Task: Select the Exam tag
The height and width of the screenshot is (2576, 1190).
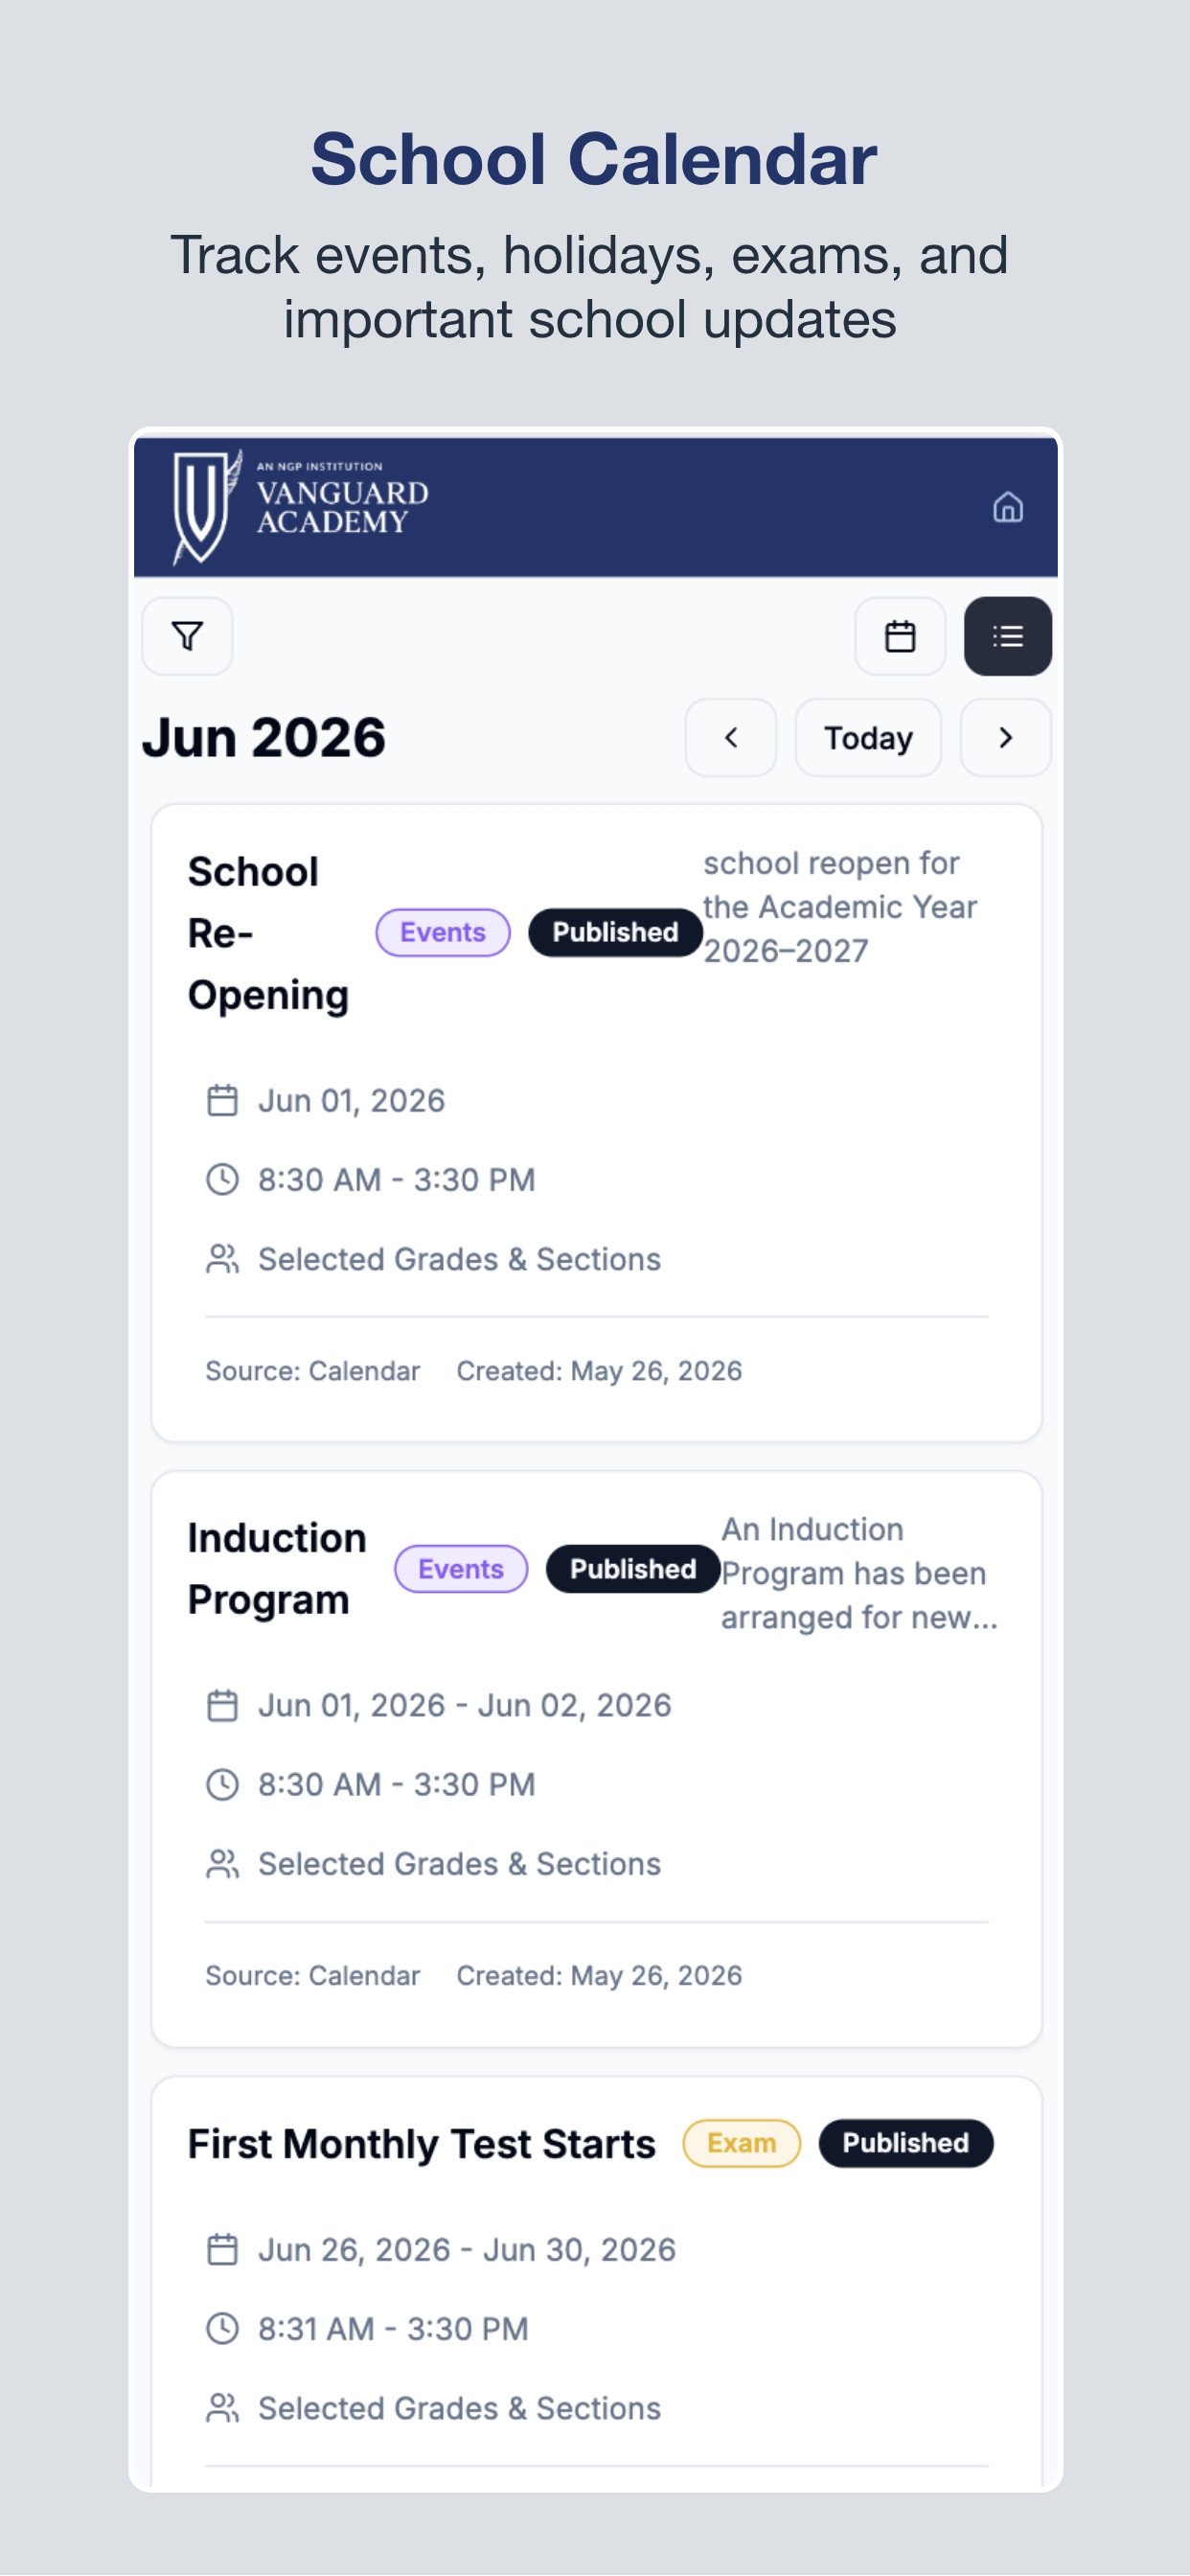Action: click(x=741, y=2144)
